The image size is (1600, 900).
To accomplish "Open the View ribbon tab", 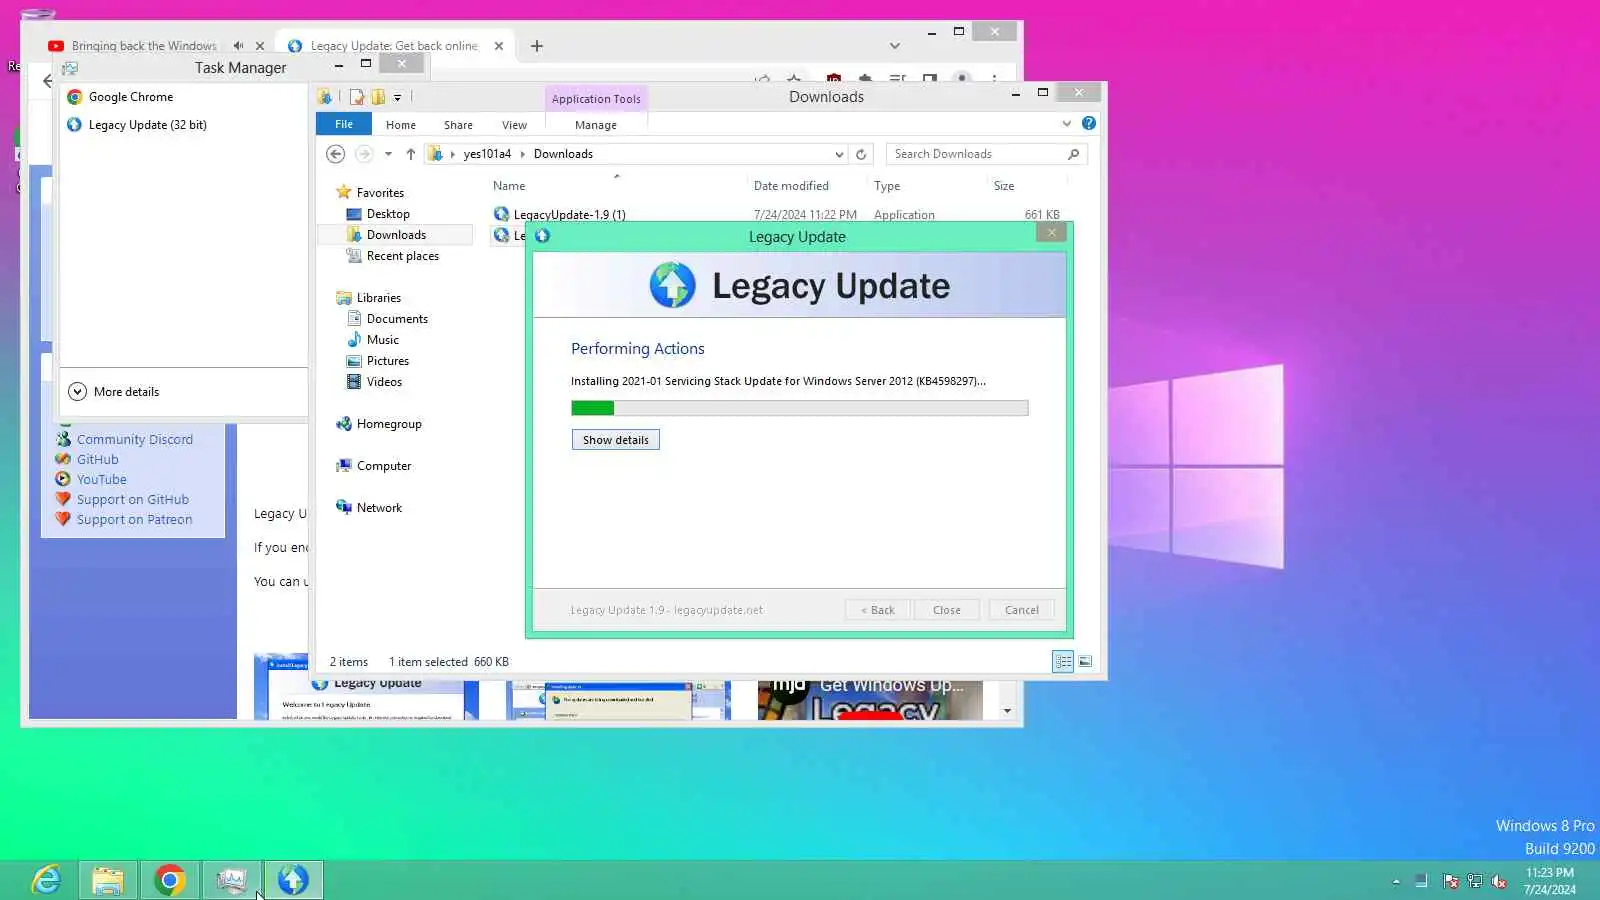I will tap(514, 125).
